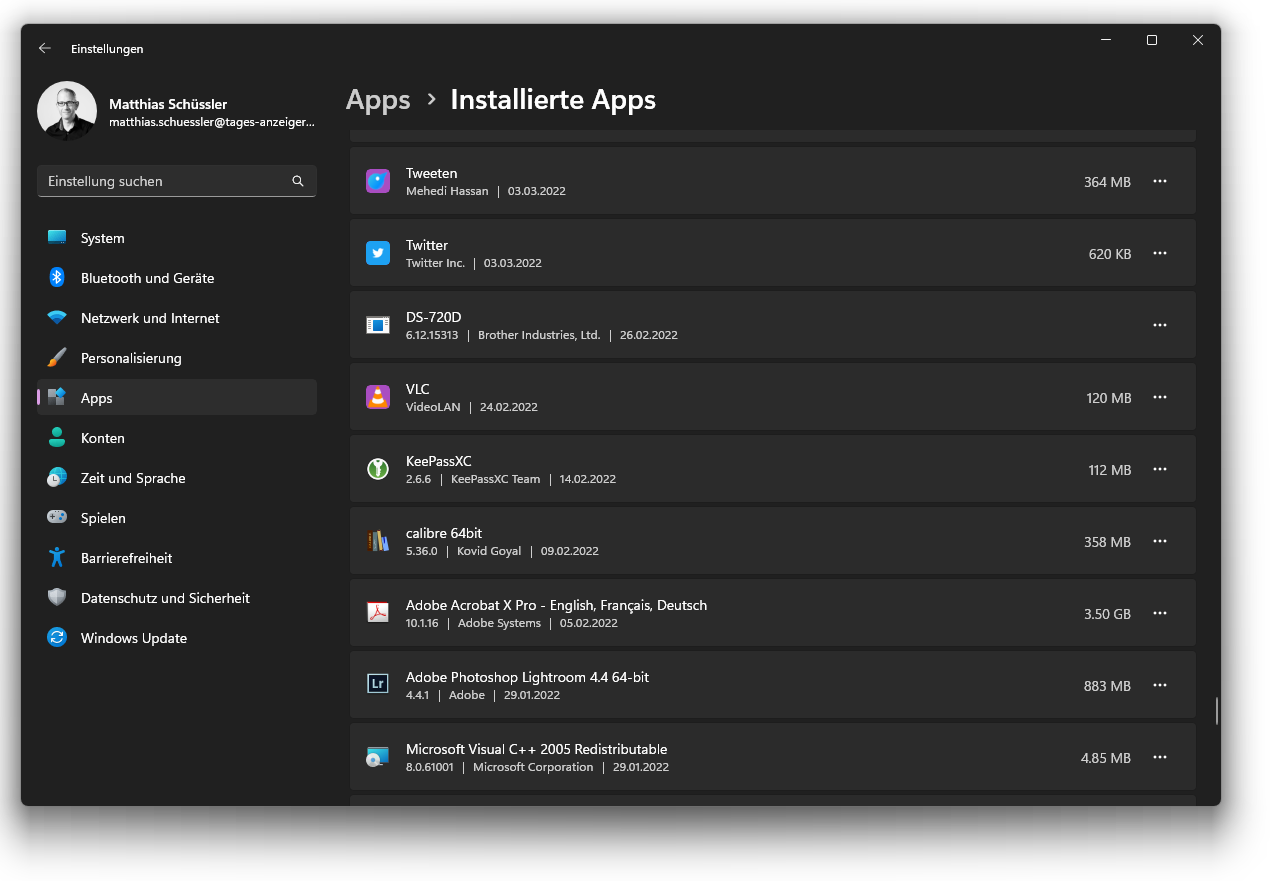Click the Visual C++ 2005 Redistributable icon
The image size is (1270, 881).
click(x=377, y=757)
